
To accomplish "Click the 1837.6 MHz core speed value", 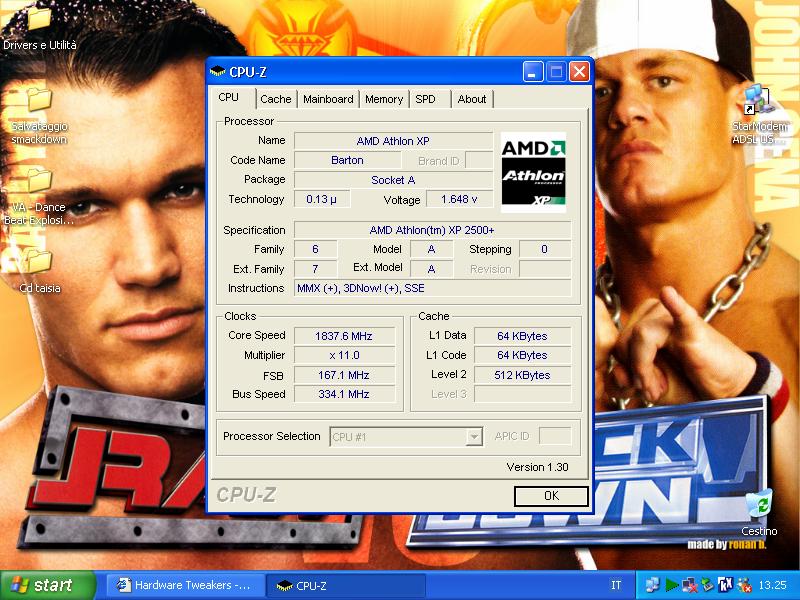I will (344, 336).
